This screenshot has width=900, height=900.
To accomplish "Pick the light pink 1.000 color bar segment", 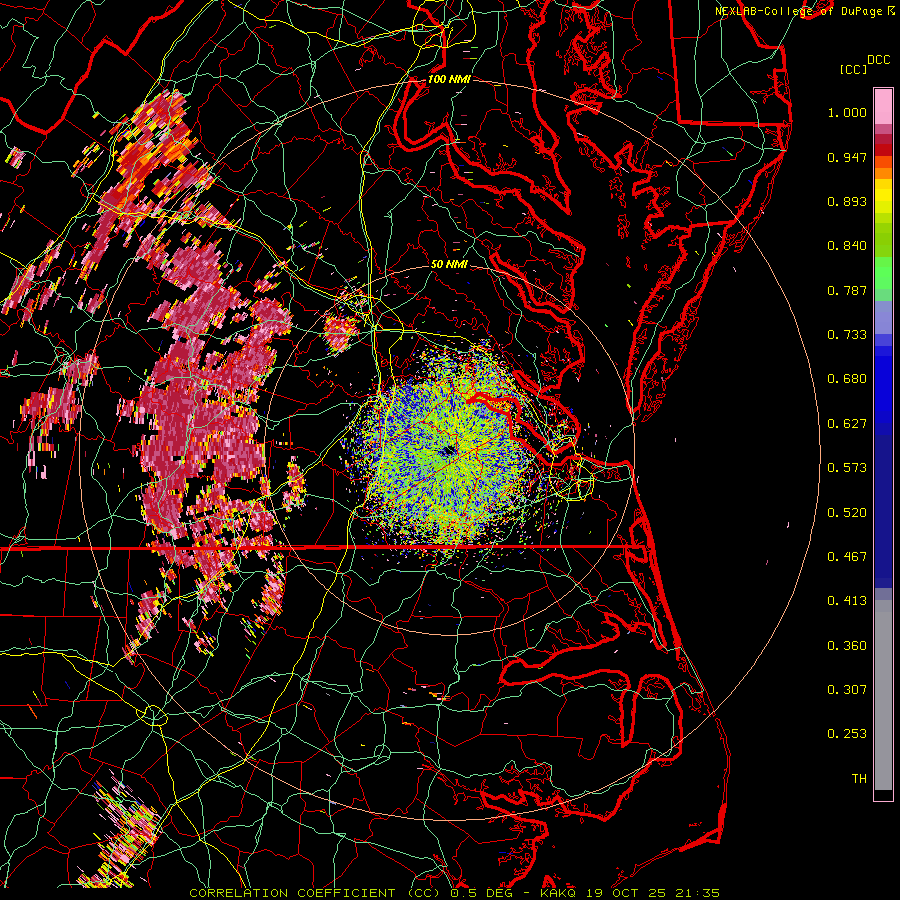I will click(x=883, y=106).
